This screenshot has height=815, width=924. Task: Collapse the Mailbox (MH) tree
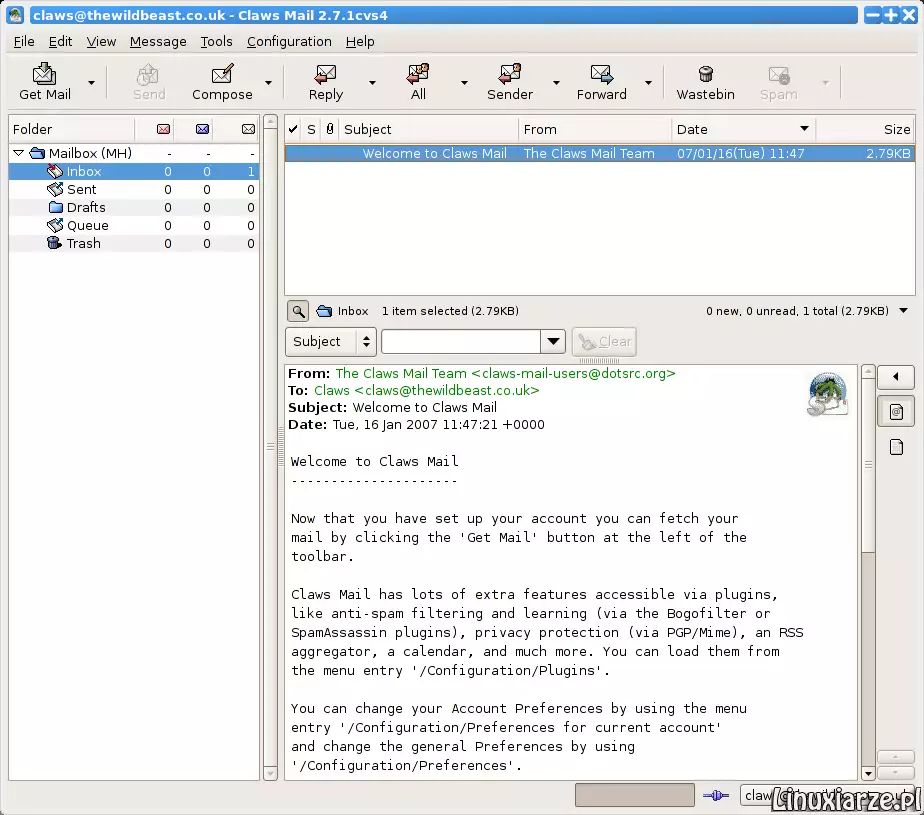[x=18, y=153]
